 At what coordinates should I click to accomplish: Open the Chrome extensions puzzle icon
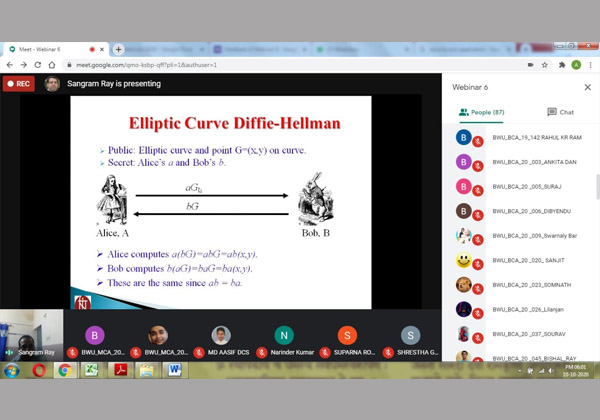tap(562, 65)
